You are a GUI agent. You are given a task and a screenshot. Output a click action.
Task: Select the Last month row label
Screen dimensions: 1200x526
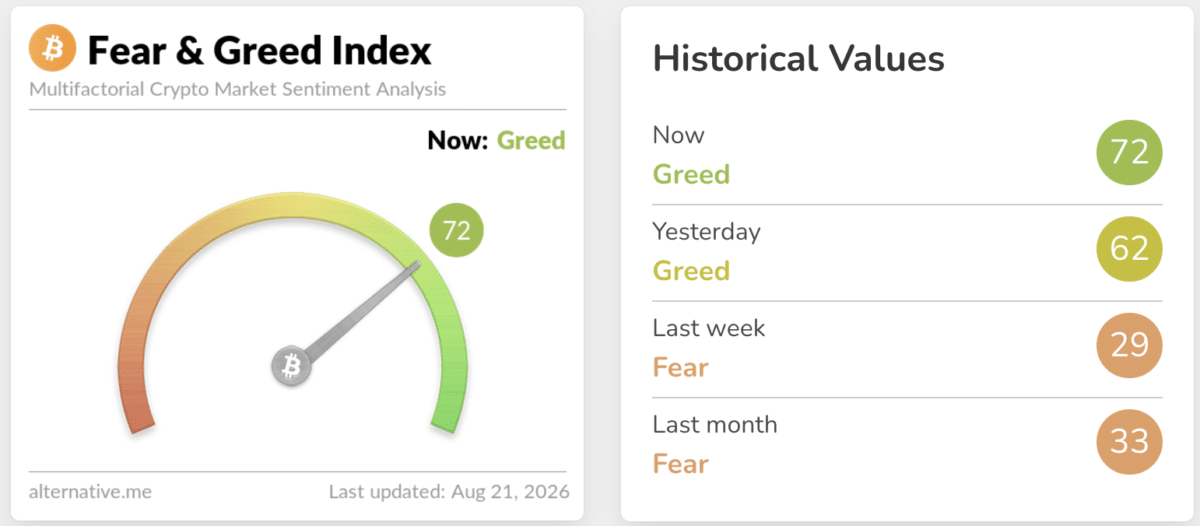pyautogui.click(x=715, y=424)
